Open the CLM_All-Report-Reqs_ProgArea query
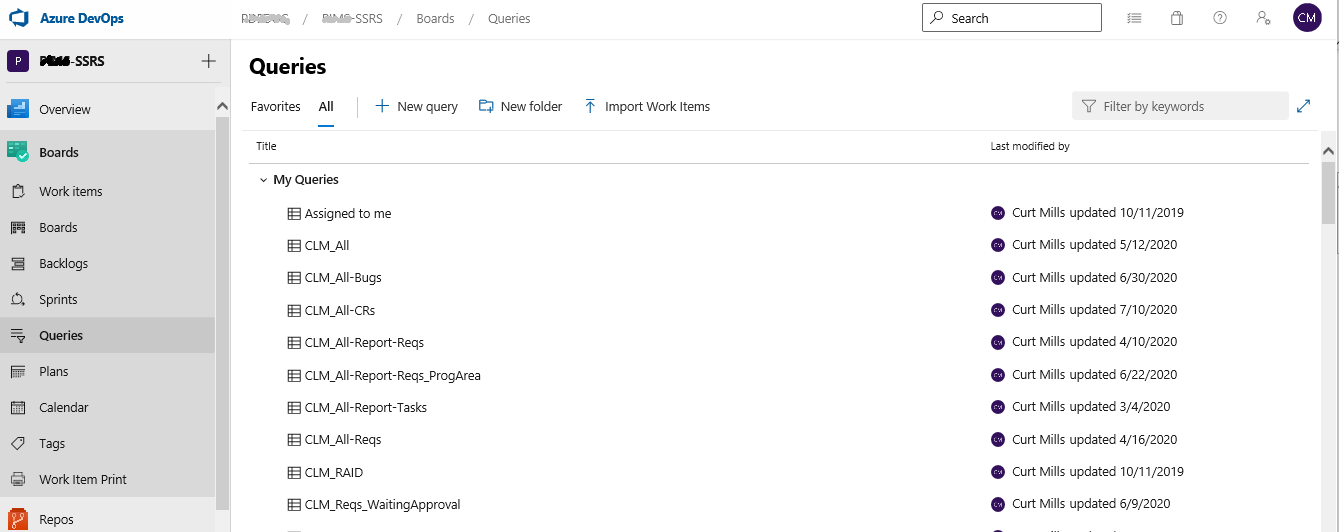 pos(393,375)
